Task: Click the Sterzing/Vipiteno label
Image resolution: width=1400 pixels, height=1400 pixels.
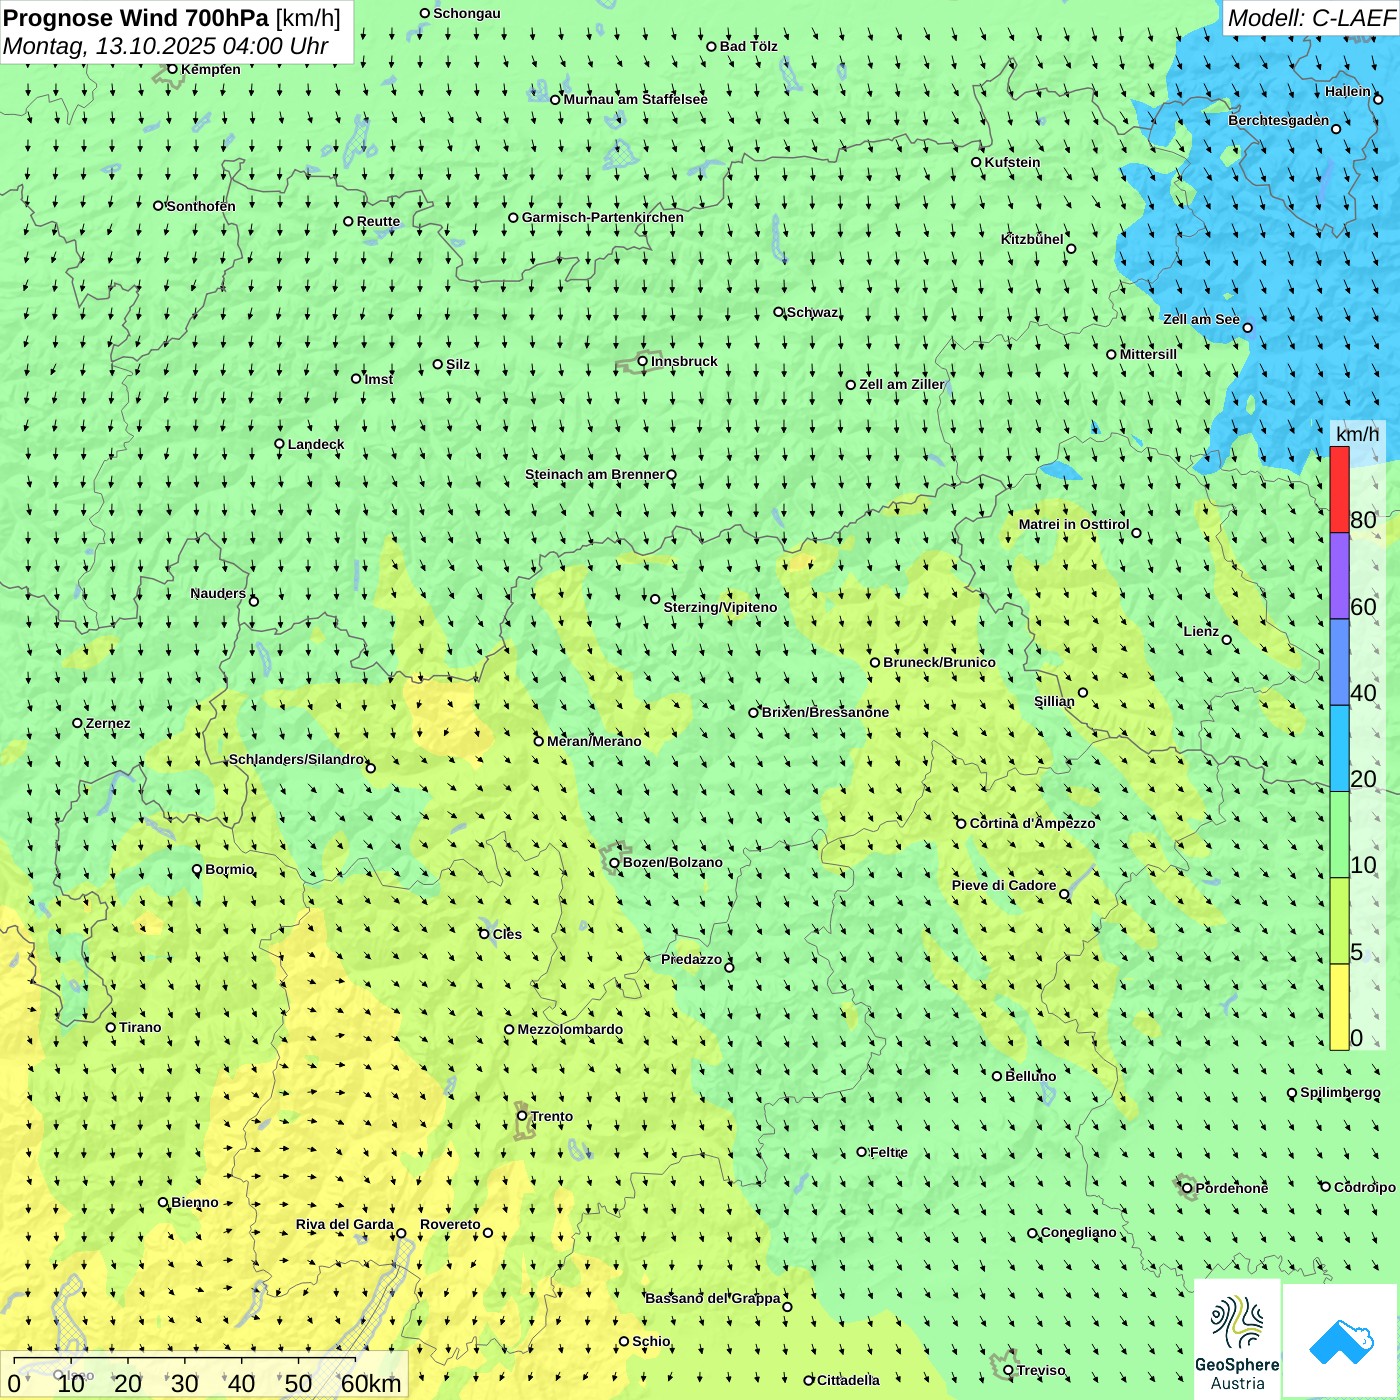Action: click(x=720, y=607)
